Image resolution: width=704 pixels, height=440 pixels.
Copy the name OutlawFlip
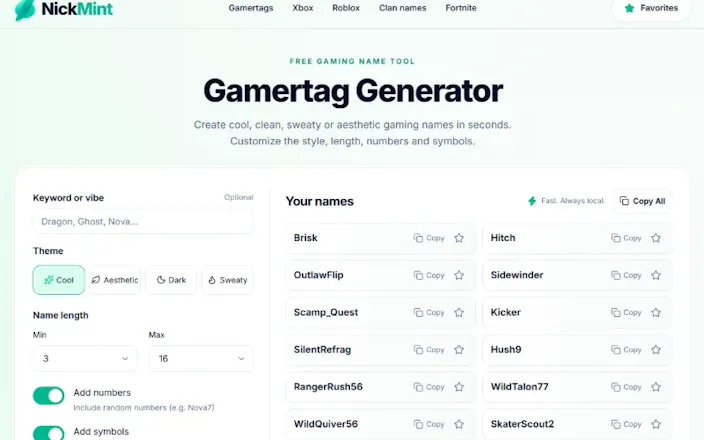coord(429,275)
